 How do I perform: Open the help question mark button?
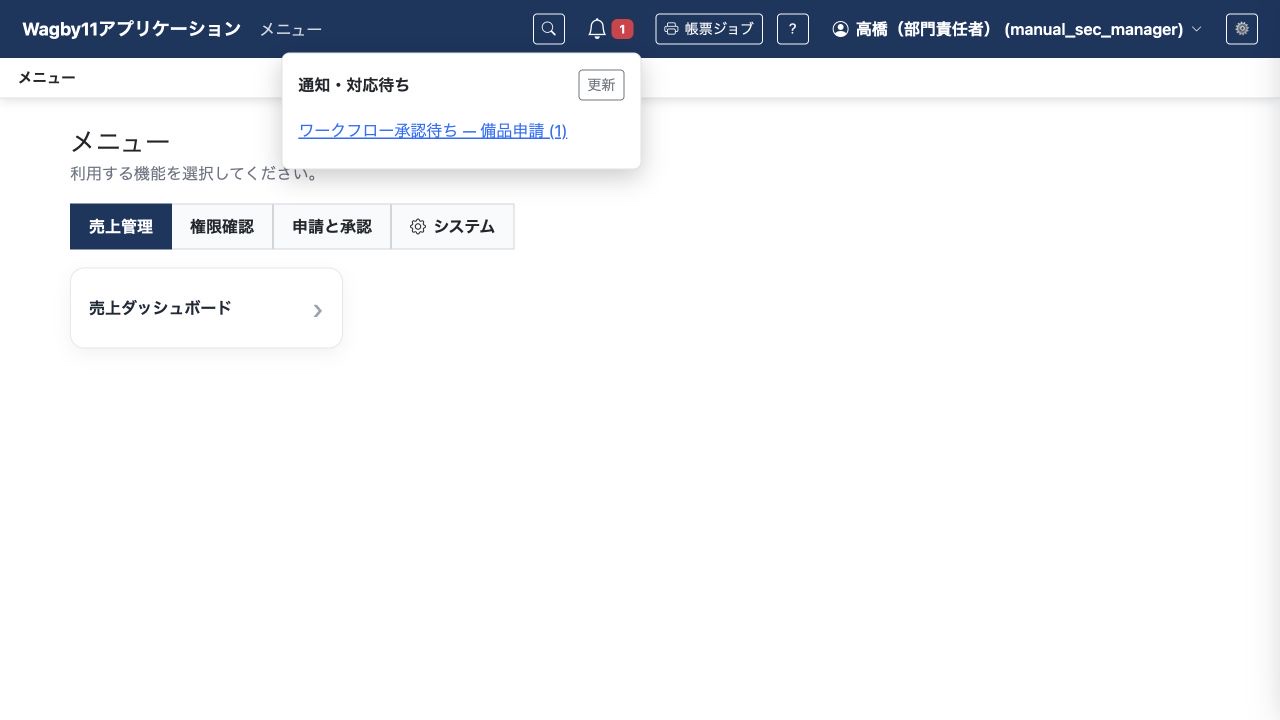click(x=793, y=29)
